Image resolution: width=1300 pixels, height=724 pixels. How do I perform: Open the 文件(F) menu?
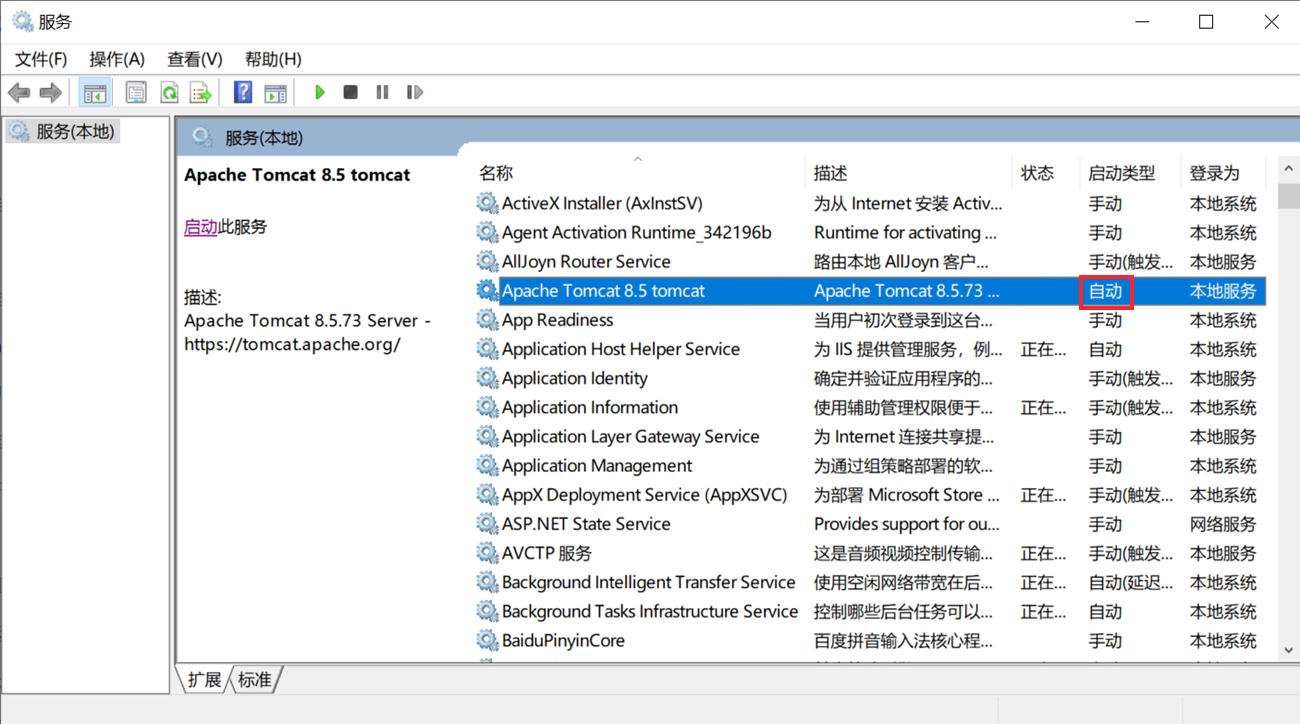[x=41, y=59]
